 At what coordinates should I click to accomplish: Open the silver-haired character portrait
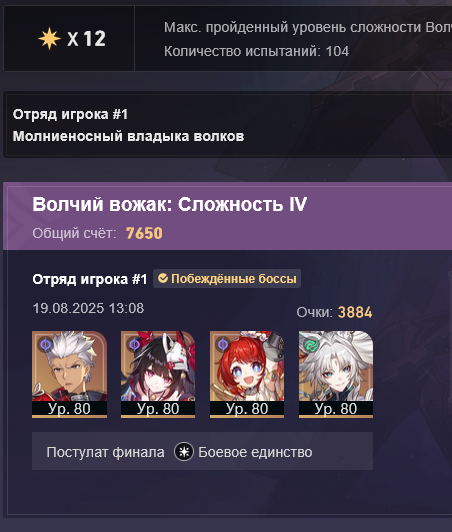click(x=336, y=374)
